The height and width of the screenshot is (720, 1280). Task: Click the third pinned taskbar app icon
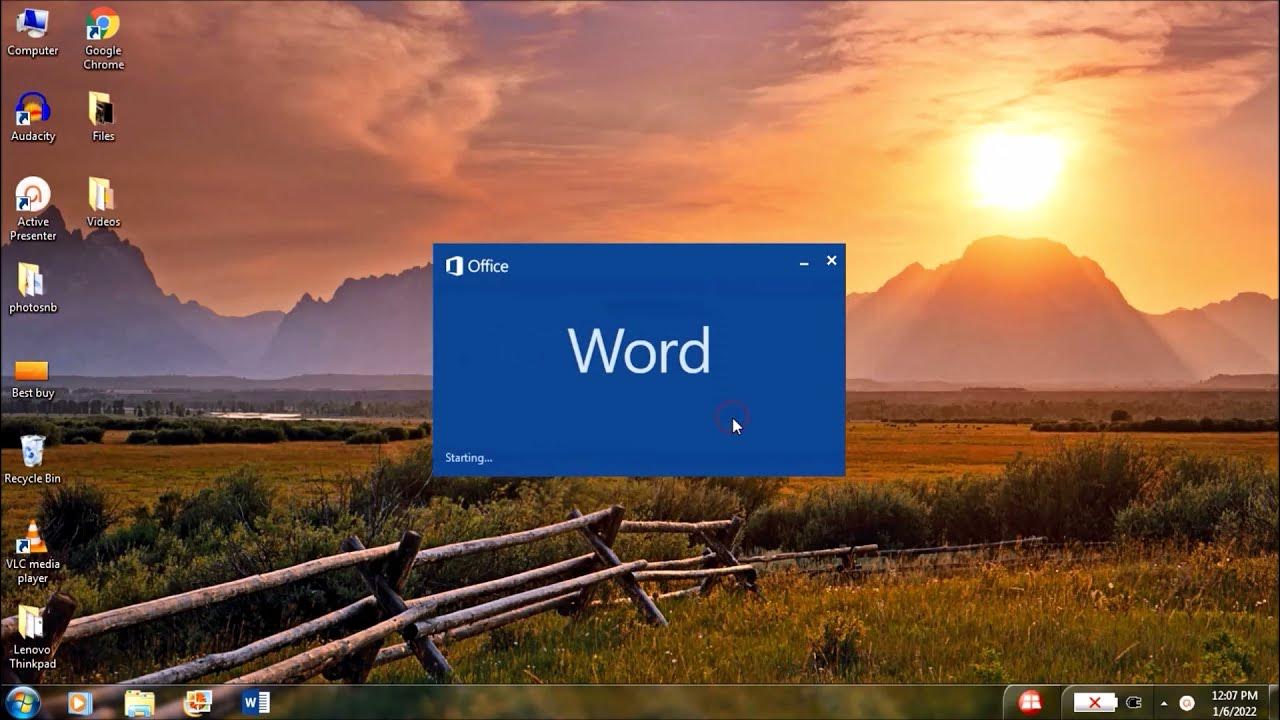[198, 703]
